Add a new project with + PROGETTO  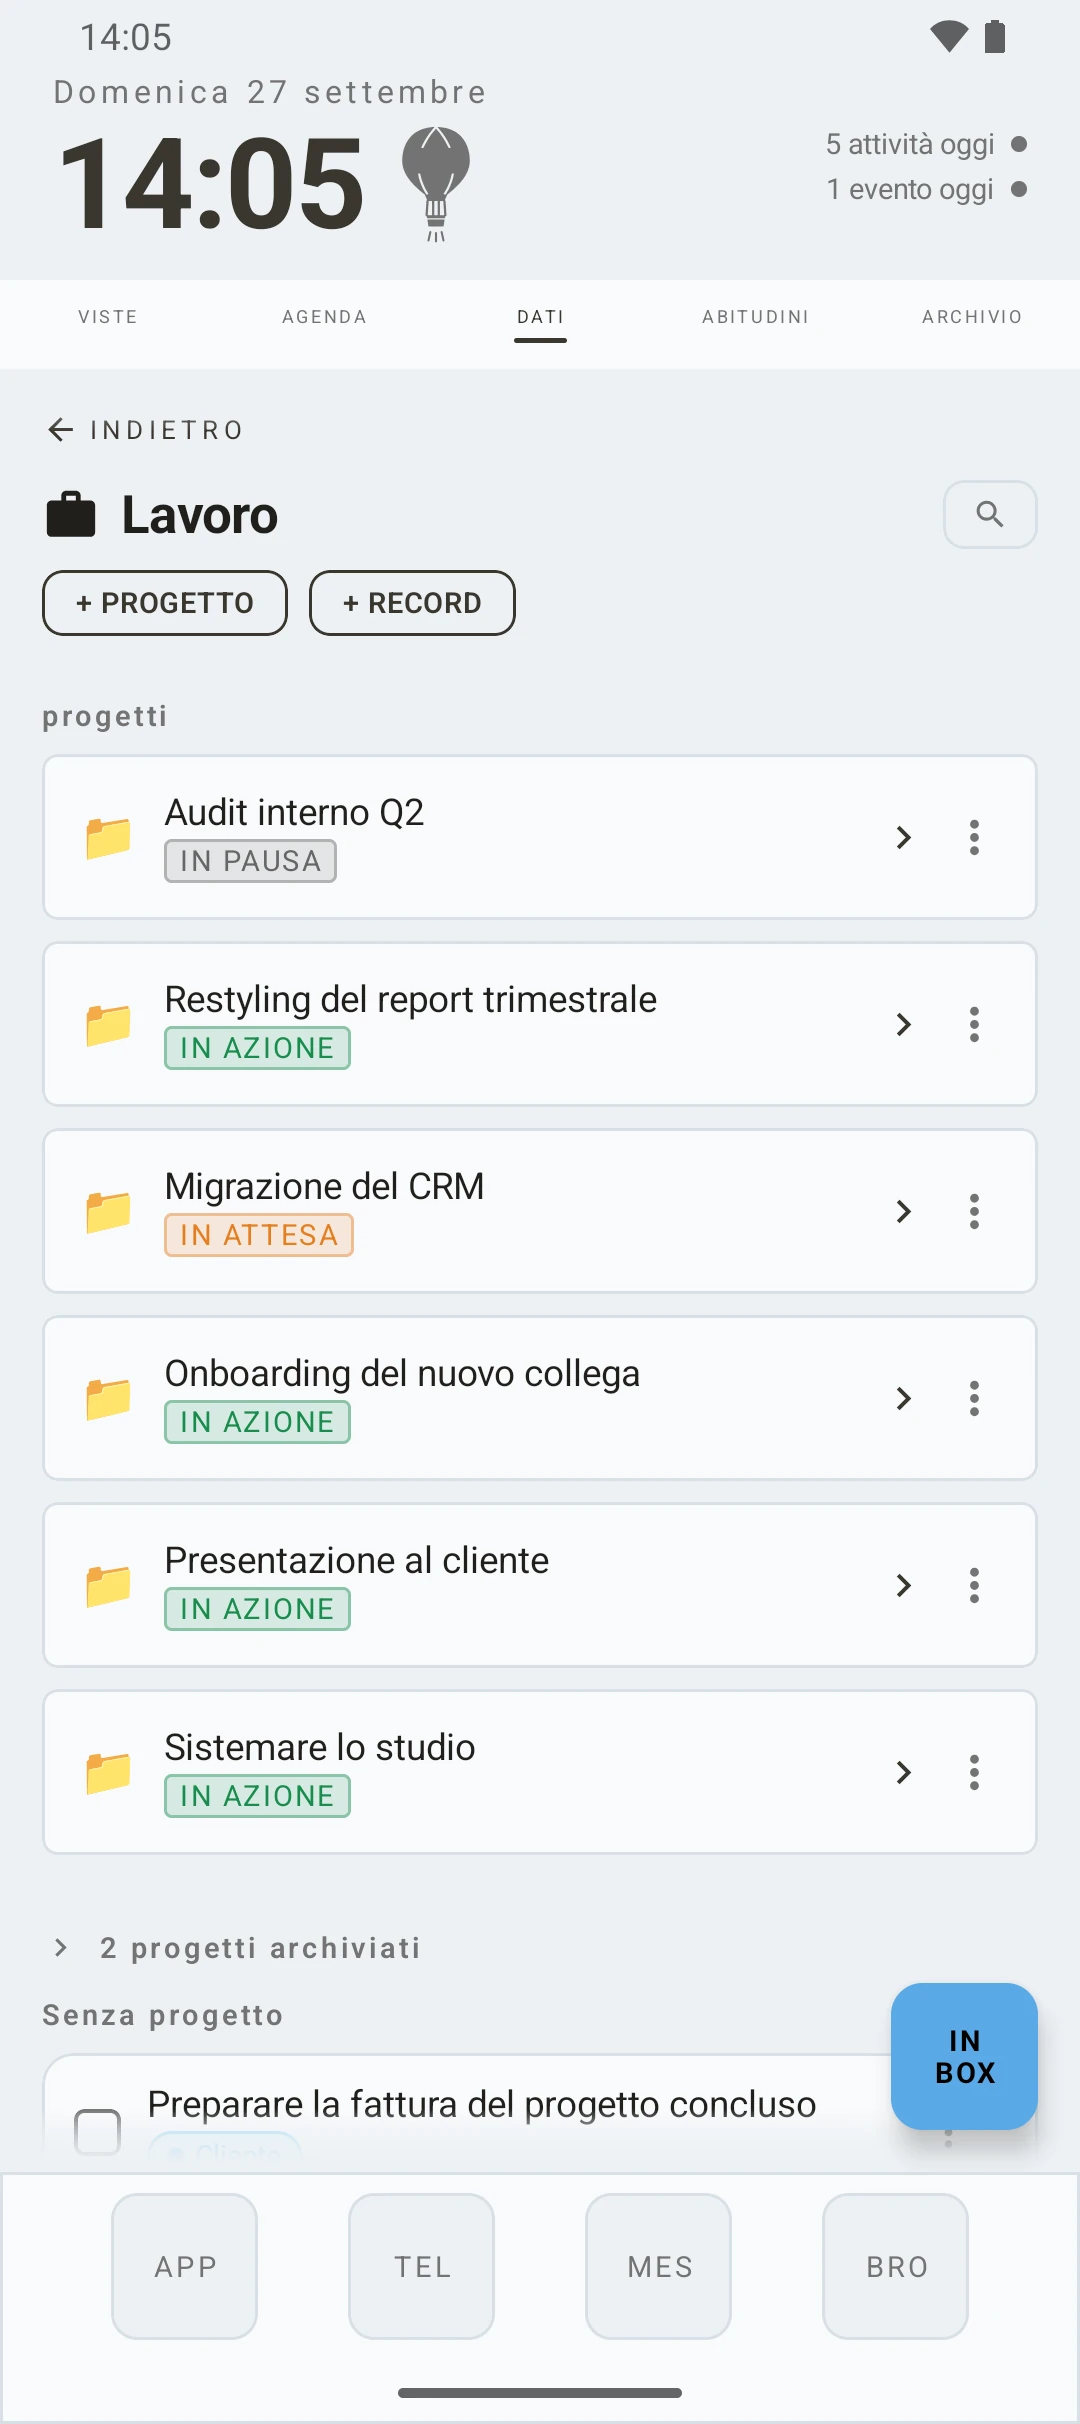(165, 603)
